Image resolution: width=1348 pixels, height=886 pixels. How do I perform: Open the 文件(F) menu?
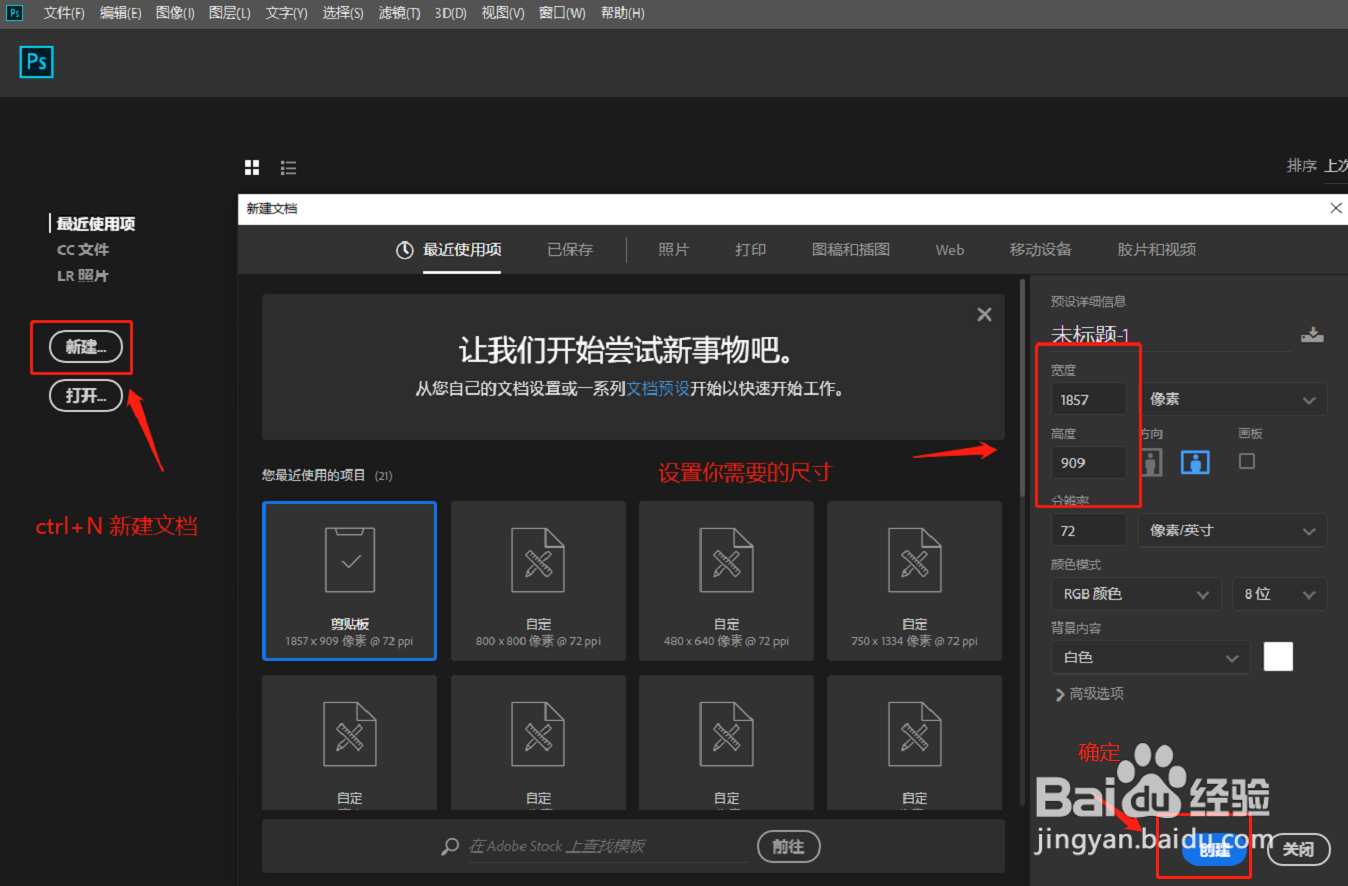pyautogui.click(x=64, y=13)
